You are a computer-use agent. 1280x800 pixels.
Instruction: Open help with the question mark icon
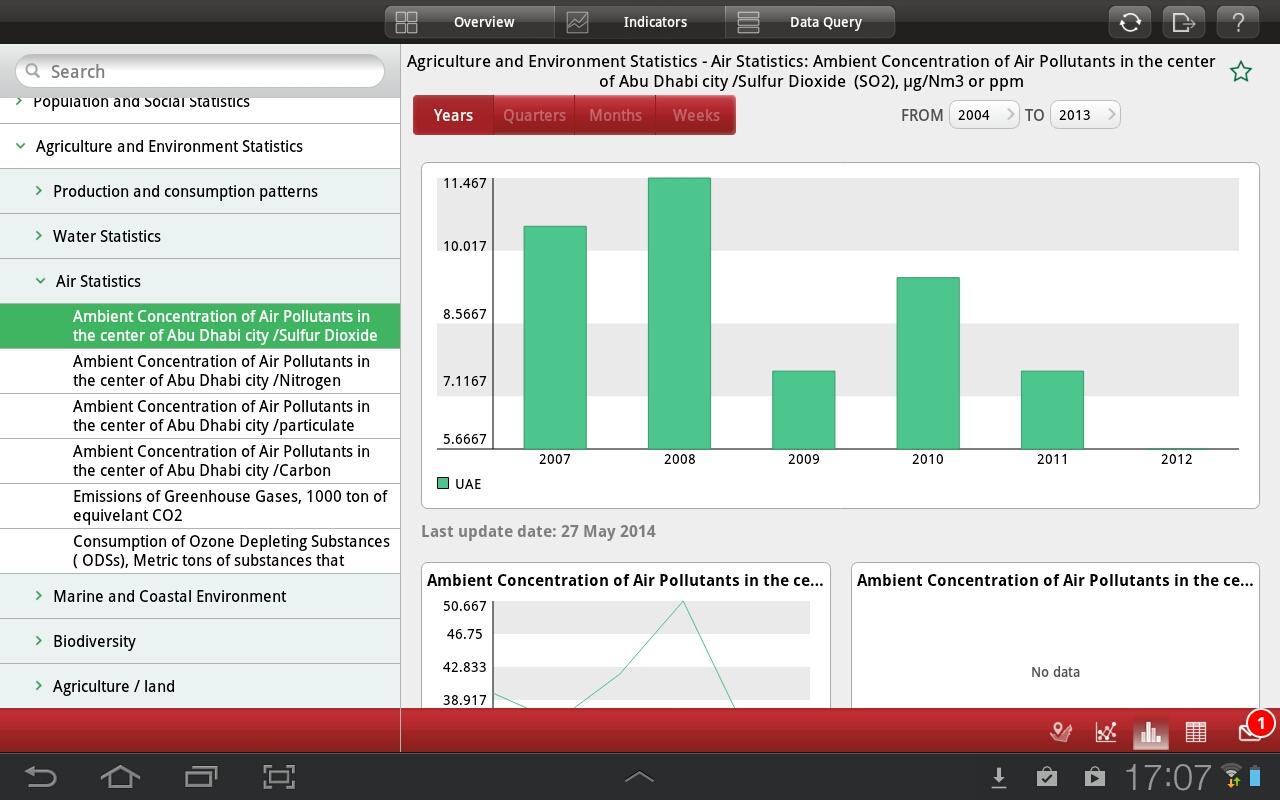click(x=1238, y=22)
